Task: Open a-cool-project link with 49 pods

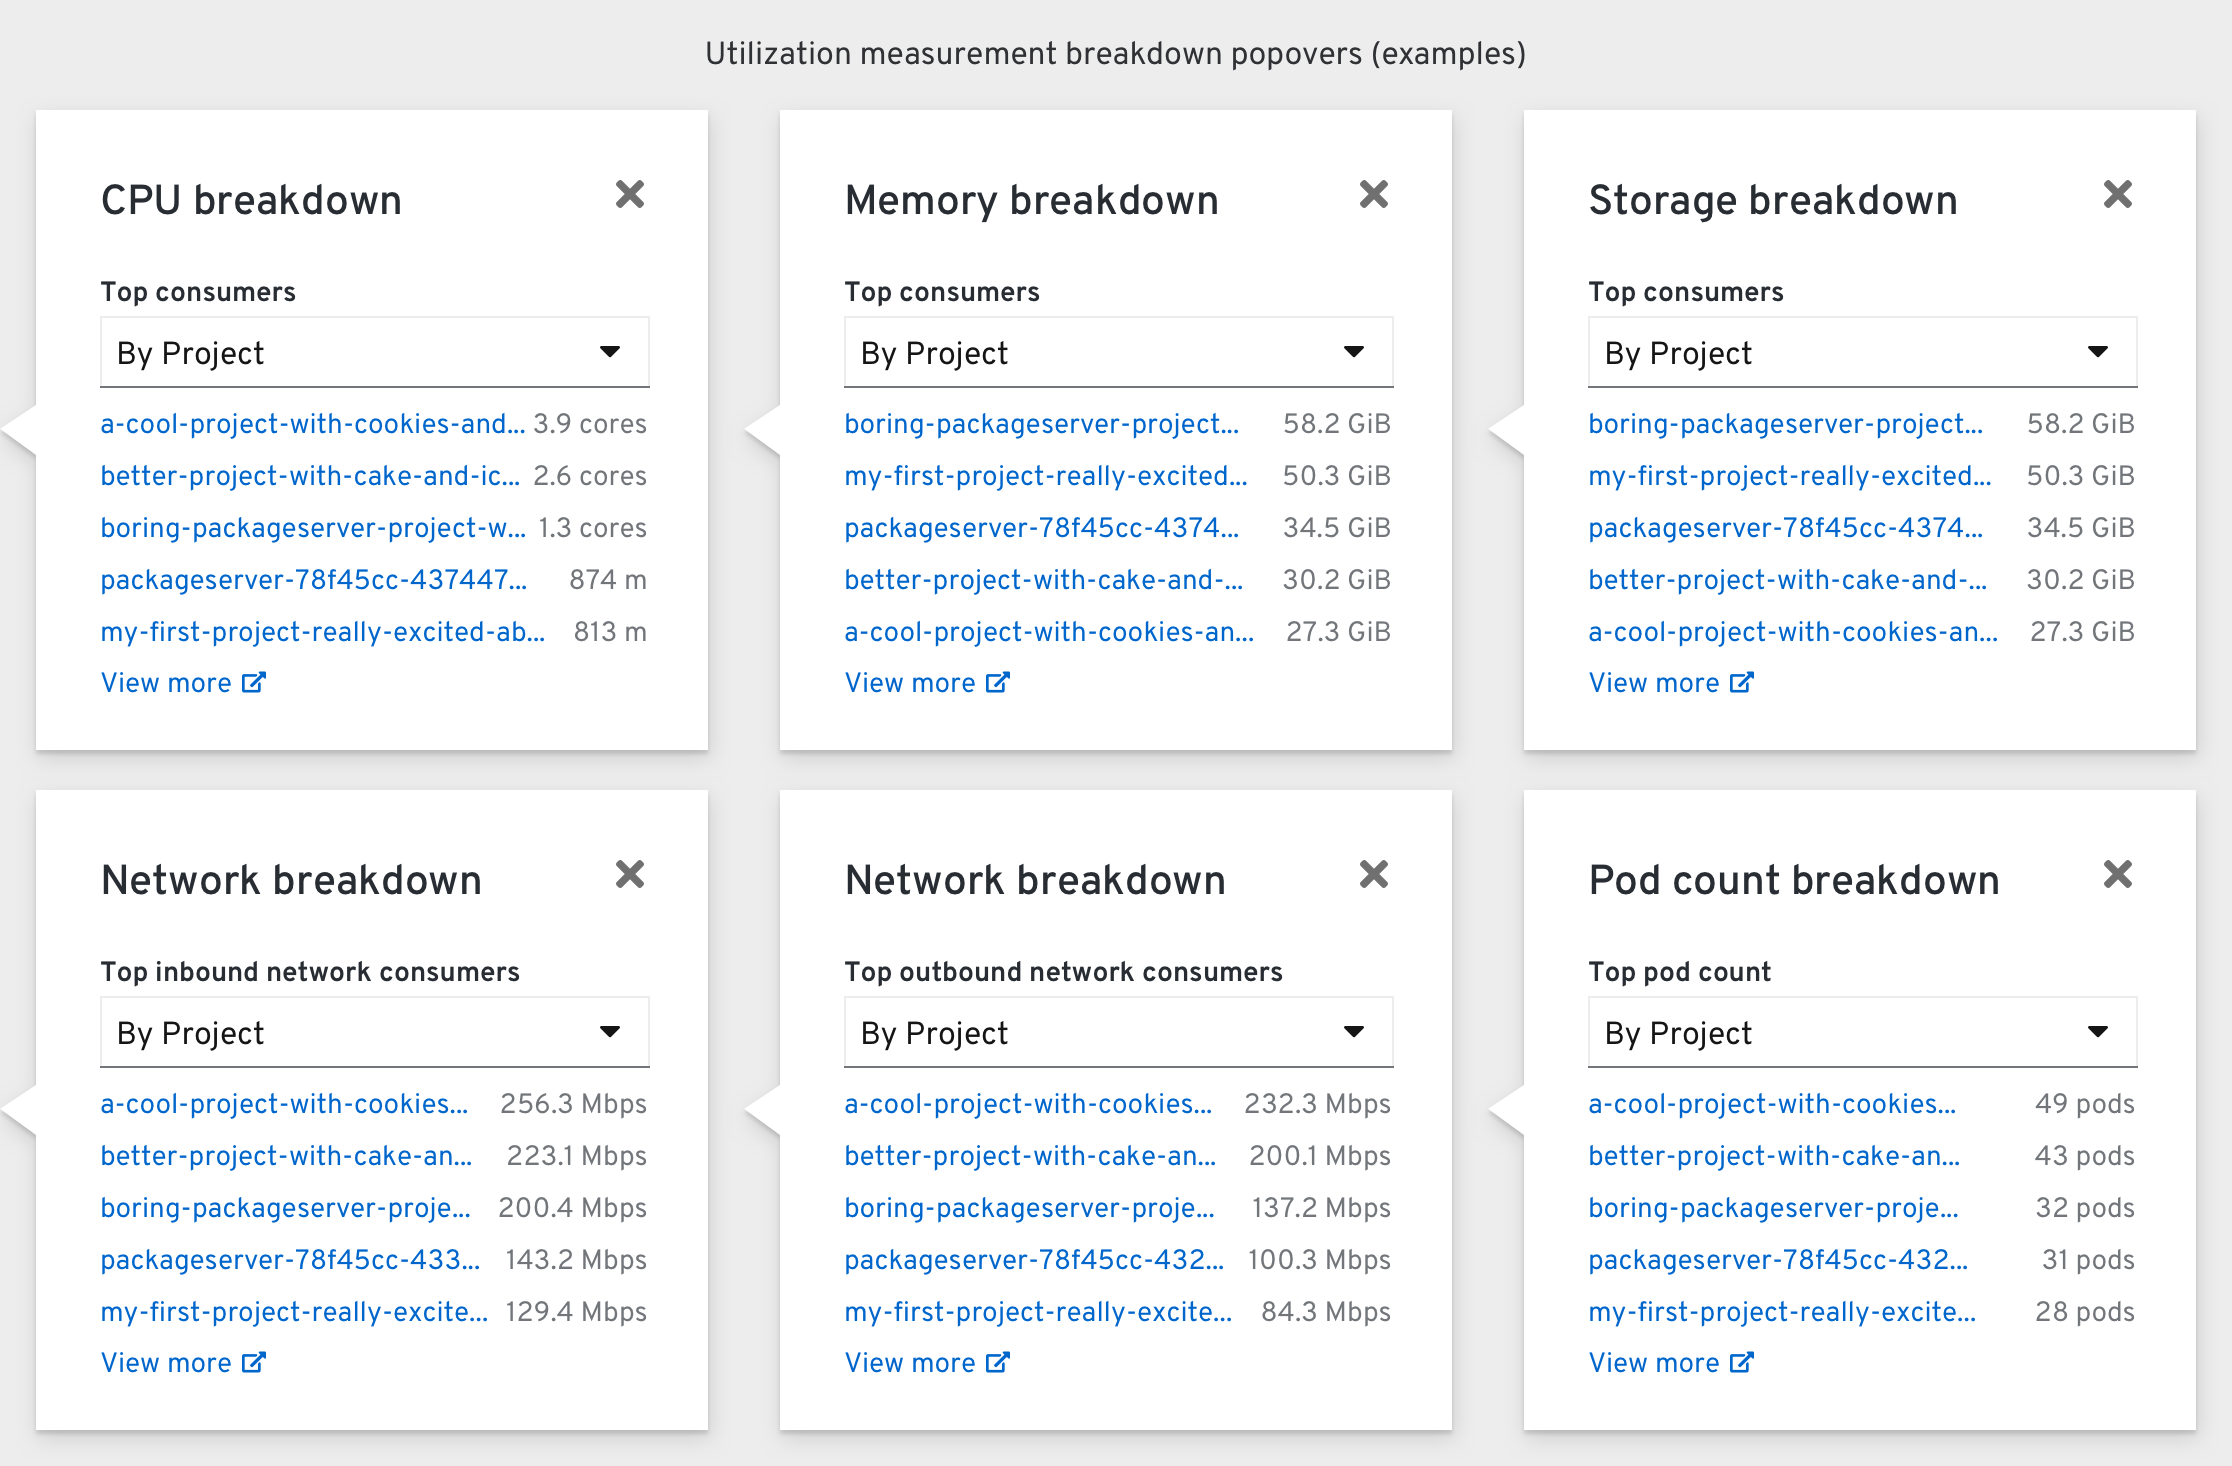Action: point(1772,1104)
